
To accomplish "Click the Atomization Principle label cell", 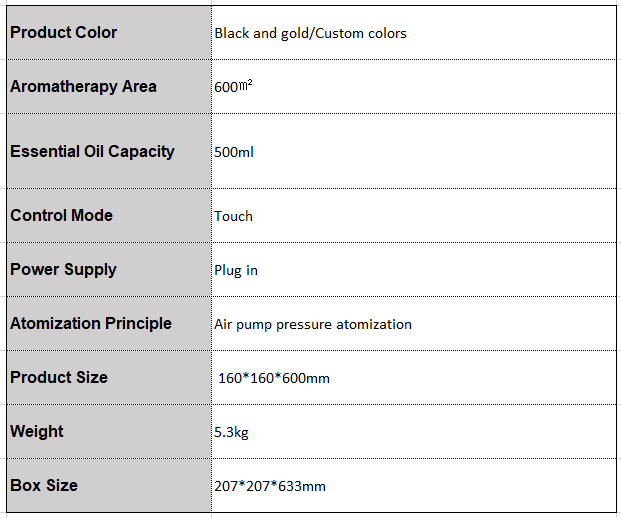I will [x=109, y=323].
